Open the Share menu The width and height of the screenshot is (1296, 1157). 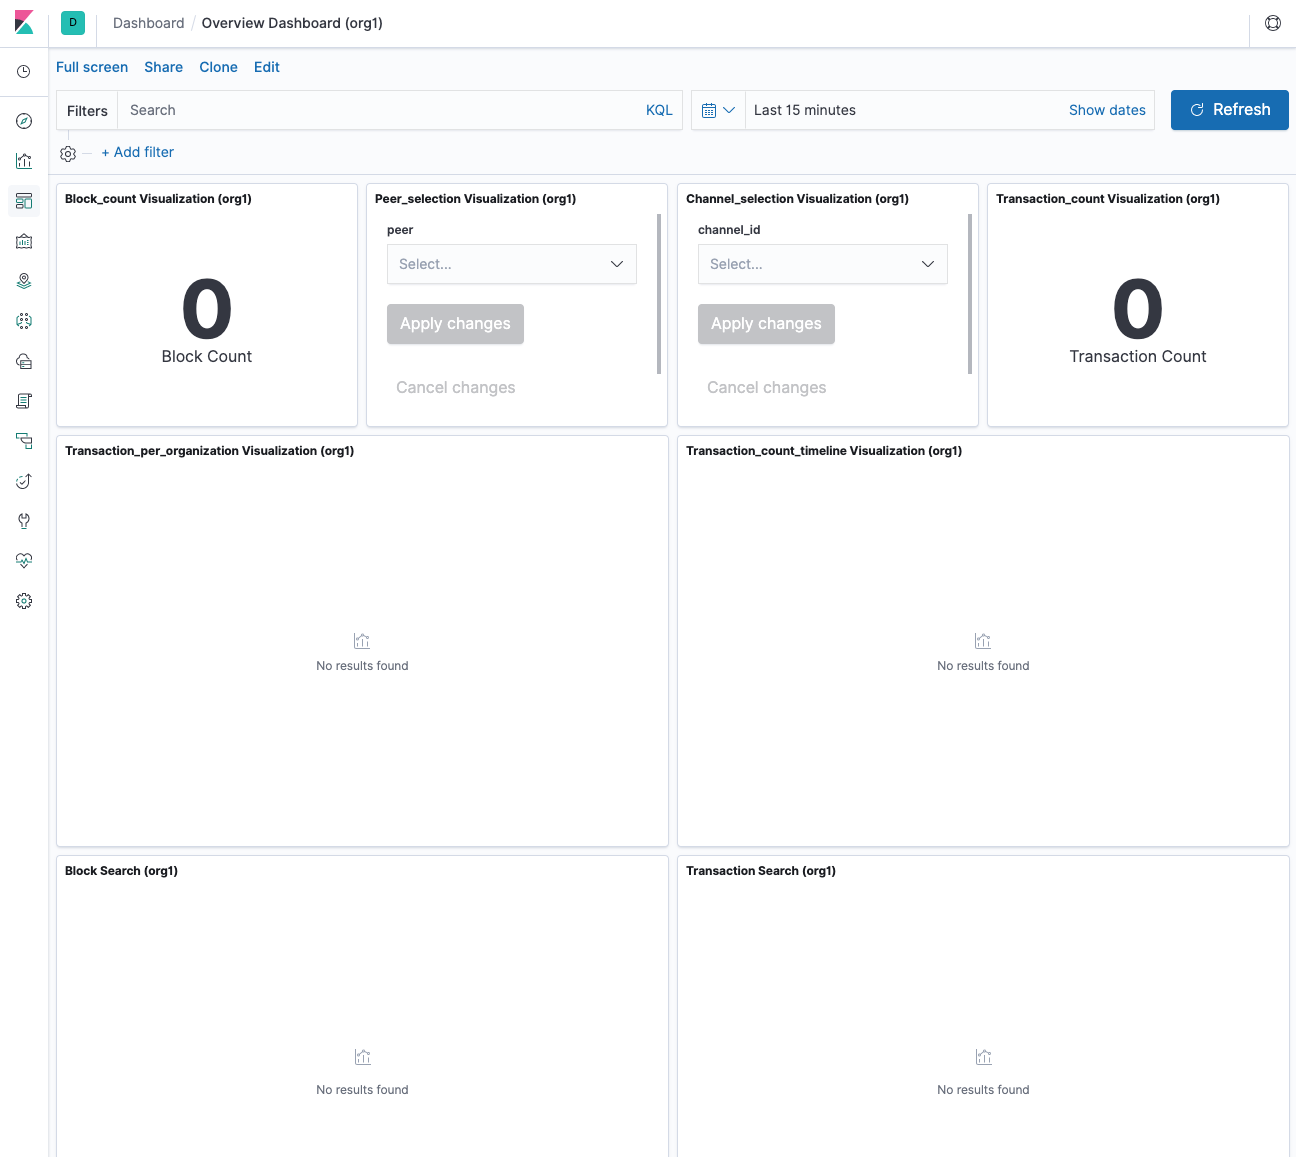[x=163, y=67]
